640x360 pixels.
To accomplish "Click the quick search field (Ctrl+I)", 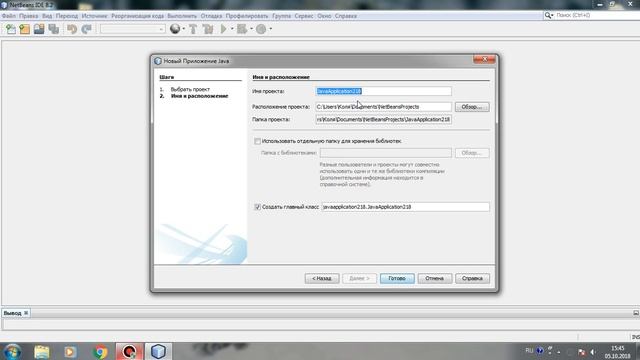I will [x=597, y=15].
